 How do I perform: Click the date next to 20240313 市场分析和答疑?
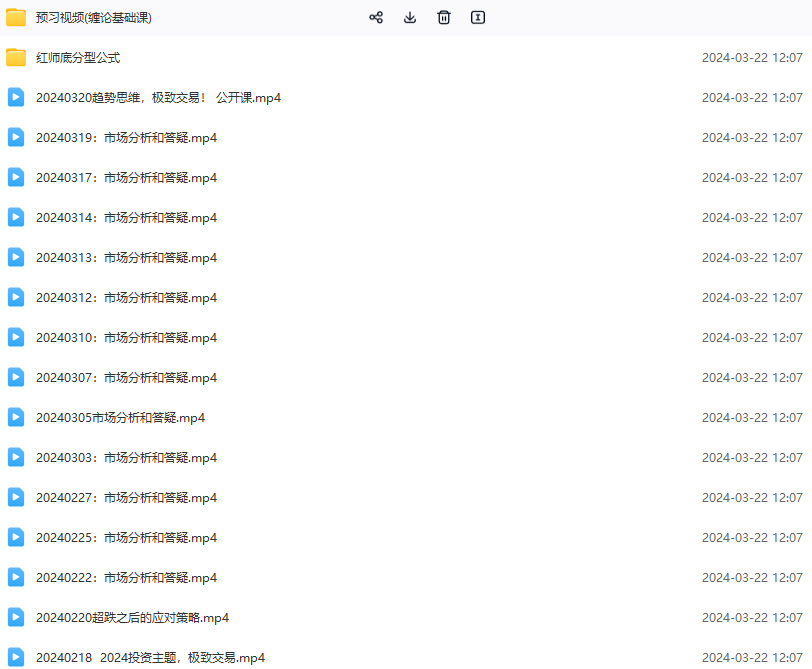coord(752,257)
